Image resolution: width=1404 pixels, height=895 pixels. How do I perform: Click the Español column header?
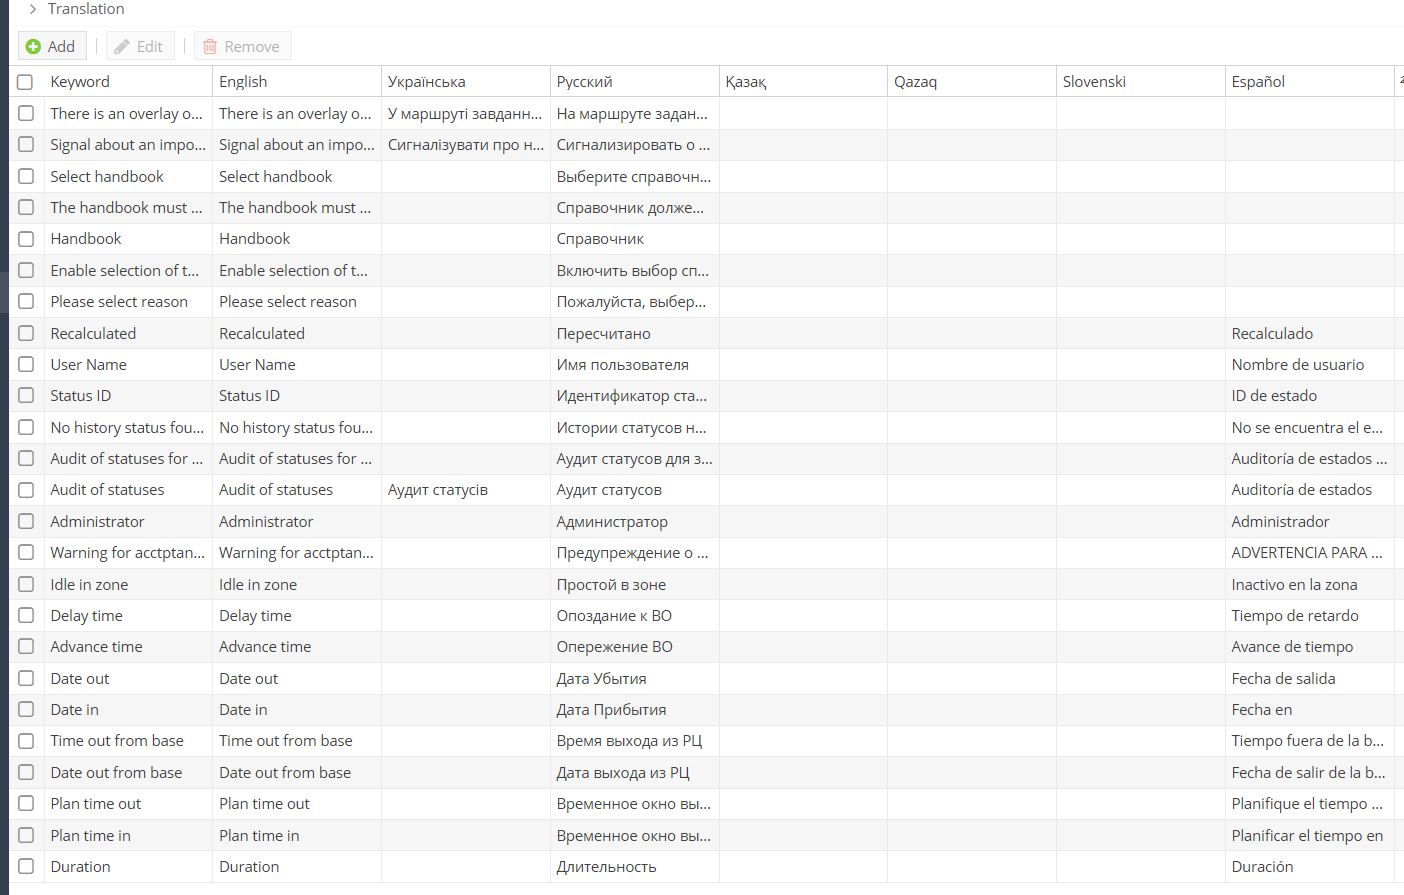(1258, 82)
